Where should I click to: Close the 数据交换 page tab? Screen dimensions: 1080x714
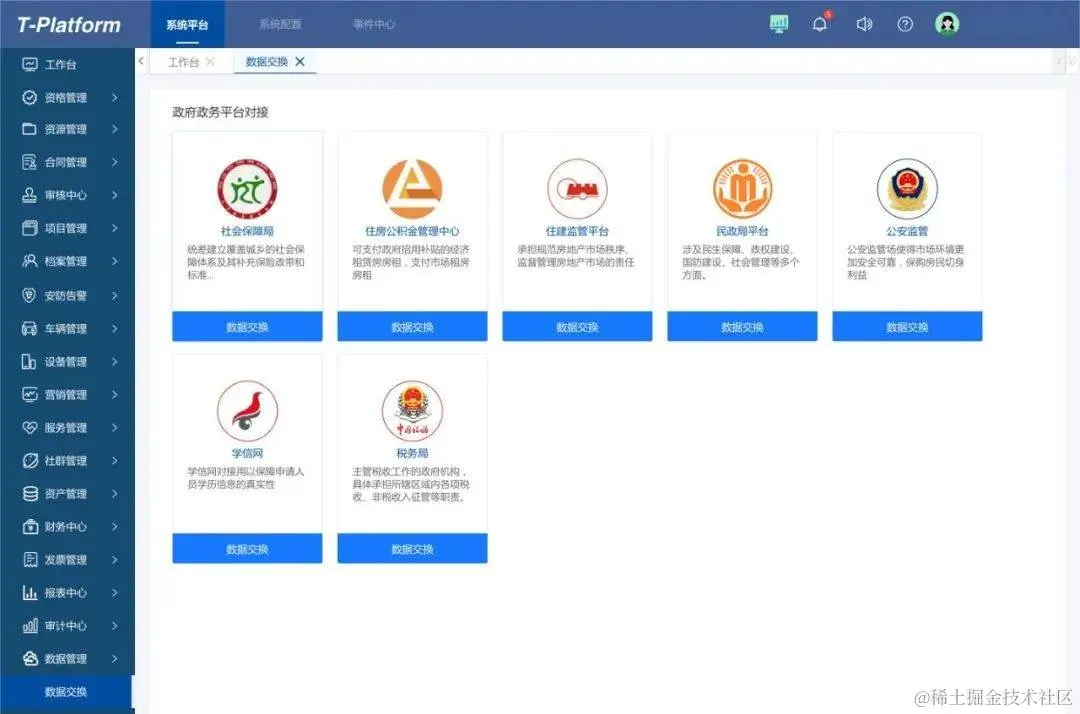300,62
